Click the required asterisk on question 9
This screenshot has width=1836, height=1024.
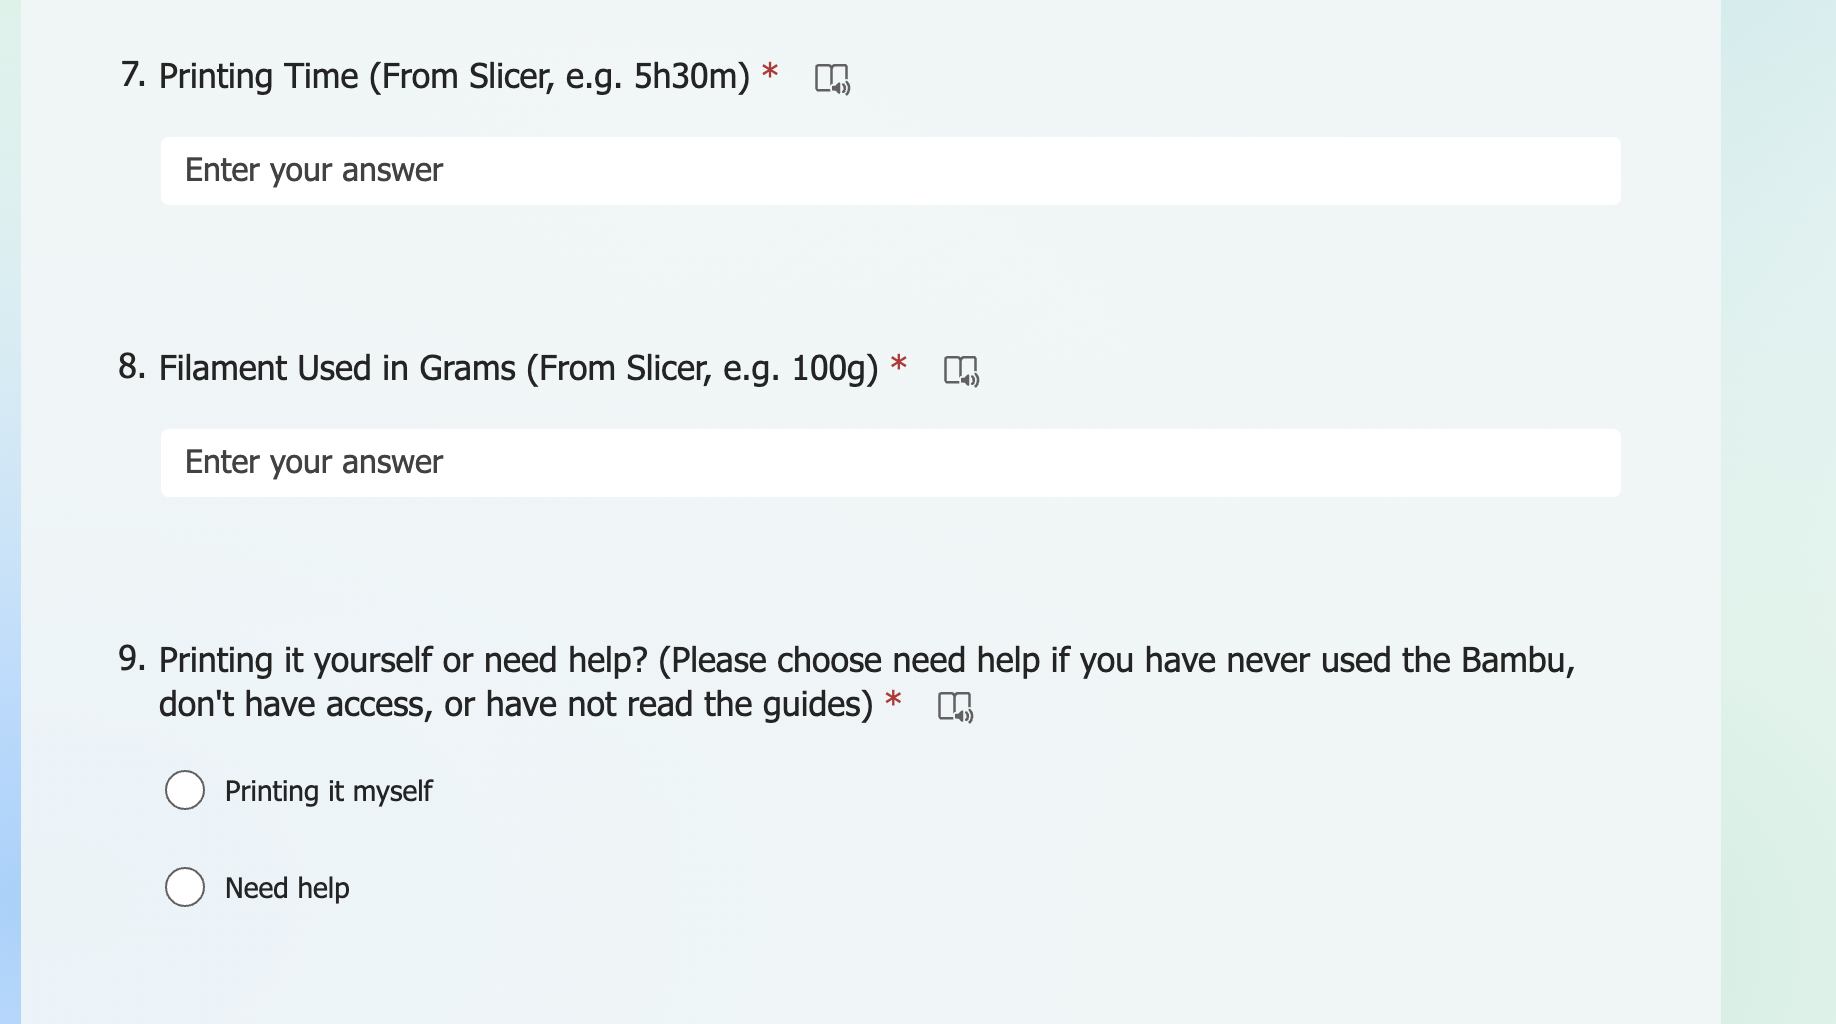(893, 702)
